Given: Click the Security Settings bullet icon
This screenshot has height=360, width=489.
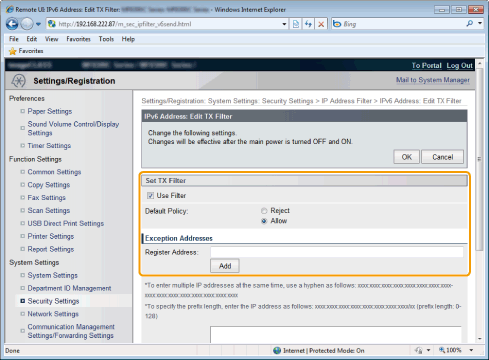Looking at the screenshot, I should tap(22, 301).
